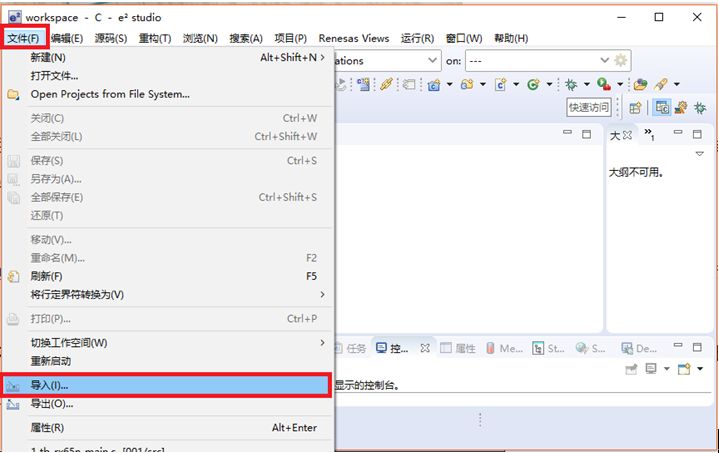The width and height of the screenshot is (719, 453).
Task: Select 导出(O)... menu entry
Action: pos(167,403)
